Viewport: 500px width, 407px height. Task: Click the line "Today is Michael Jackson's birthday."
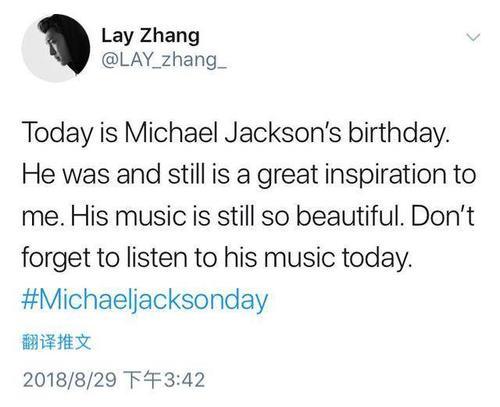236,133
